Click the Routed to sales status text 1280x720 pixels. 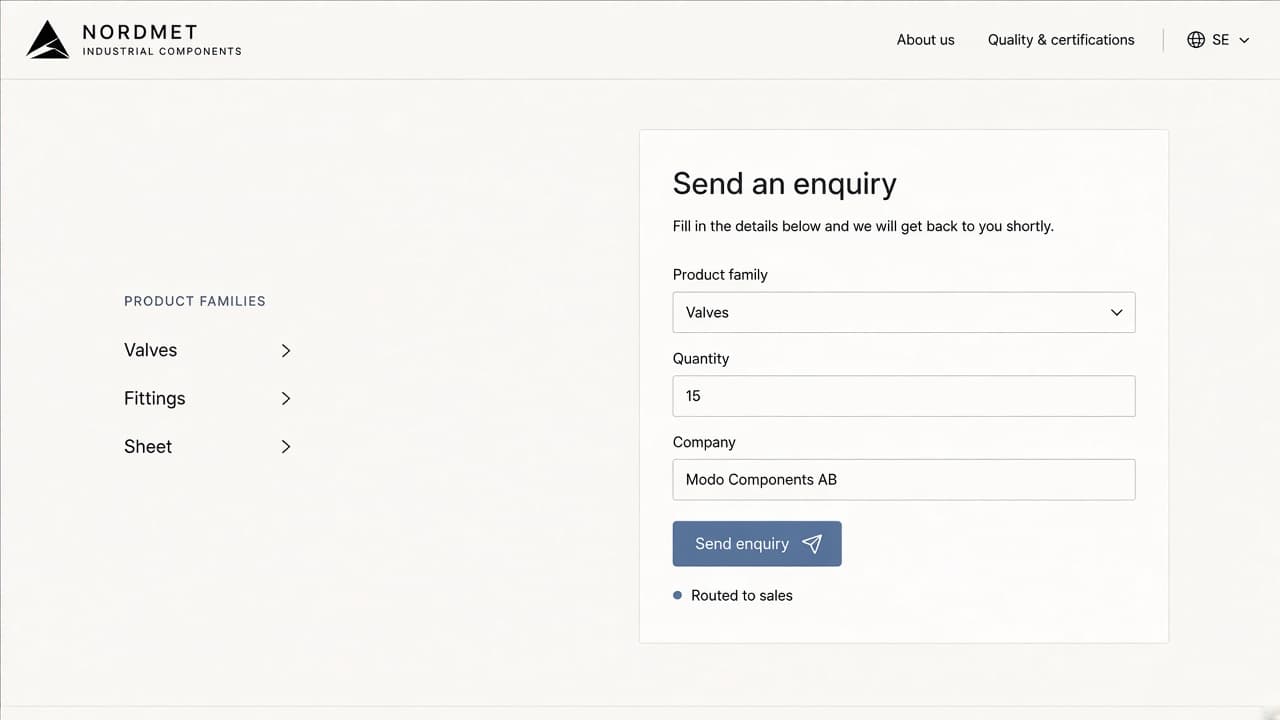pos(742,595)
